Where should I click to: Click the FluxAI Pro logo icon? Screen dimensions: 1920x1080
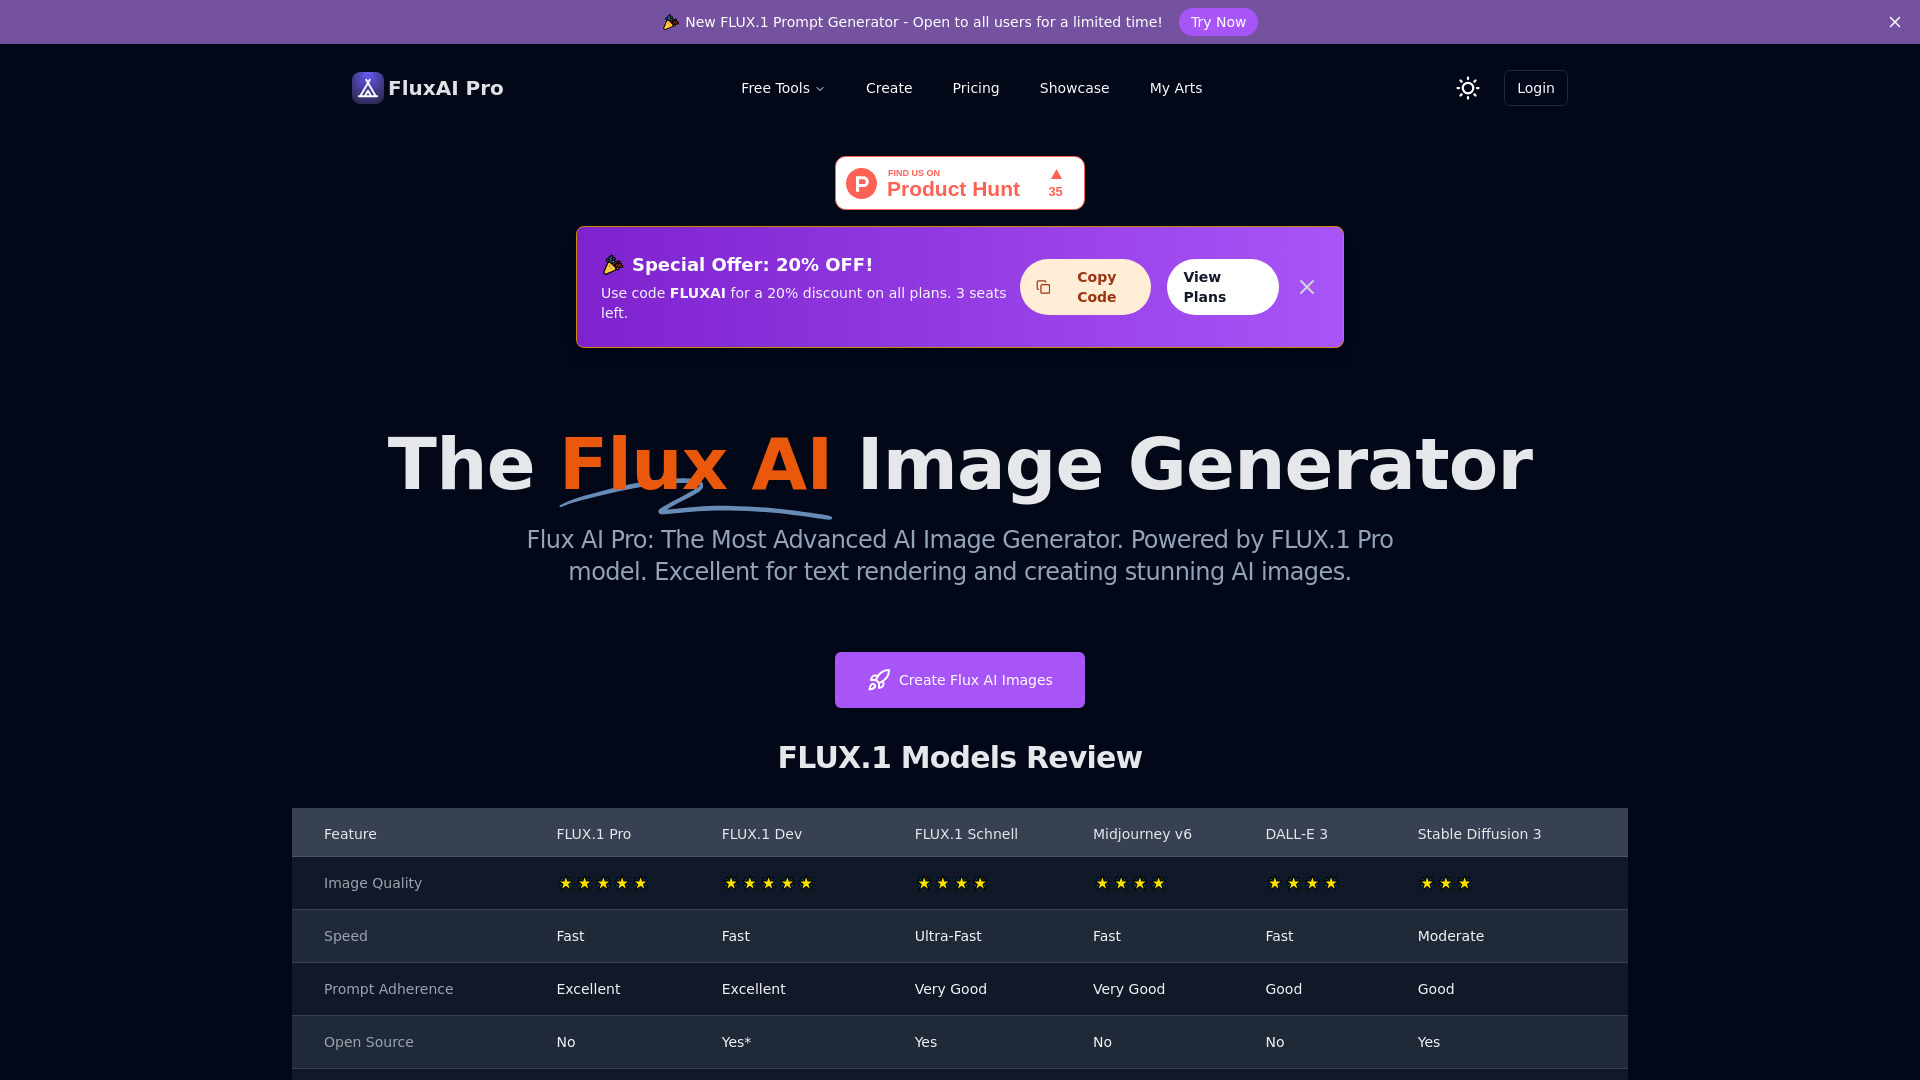[x=367, y=87]
